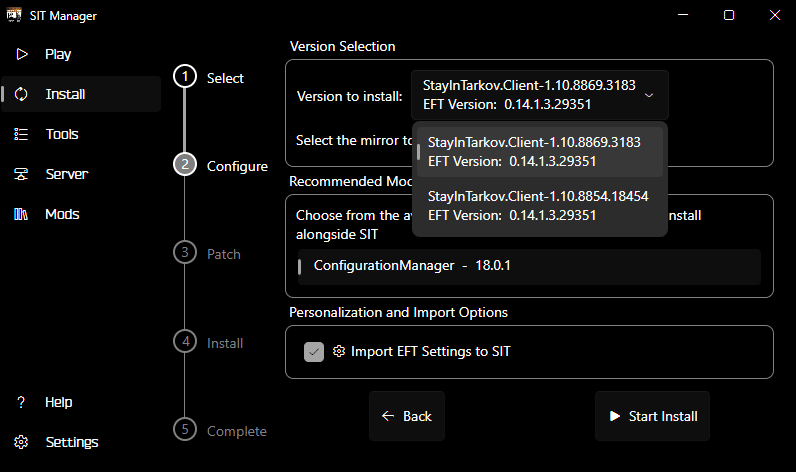Click the step 5 Complete circle

point(185,429)
